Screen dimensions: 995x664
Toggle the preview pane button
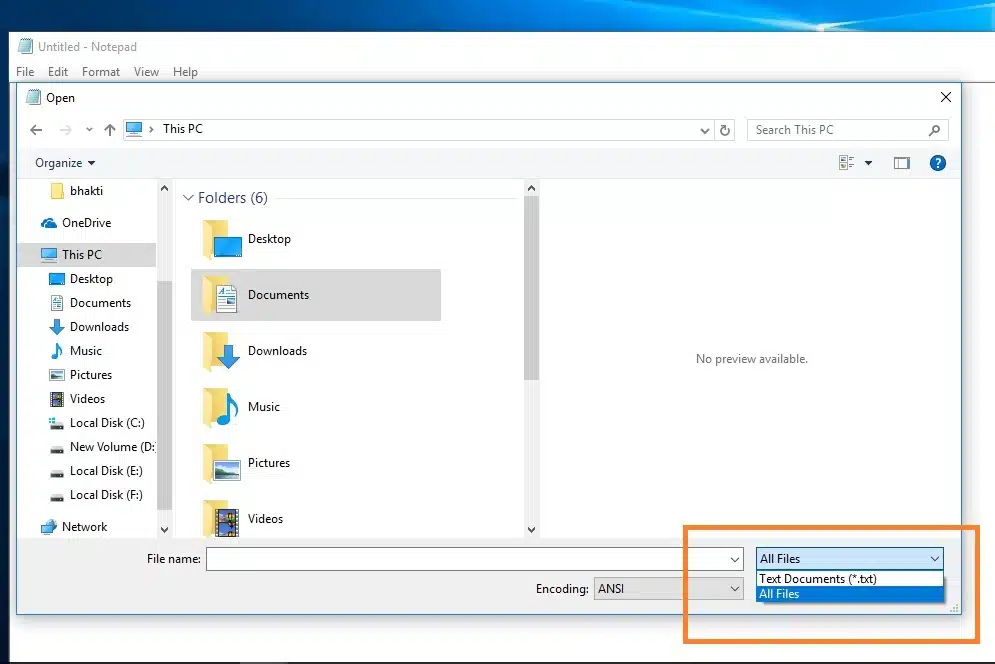902,163
